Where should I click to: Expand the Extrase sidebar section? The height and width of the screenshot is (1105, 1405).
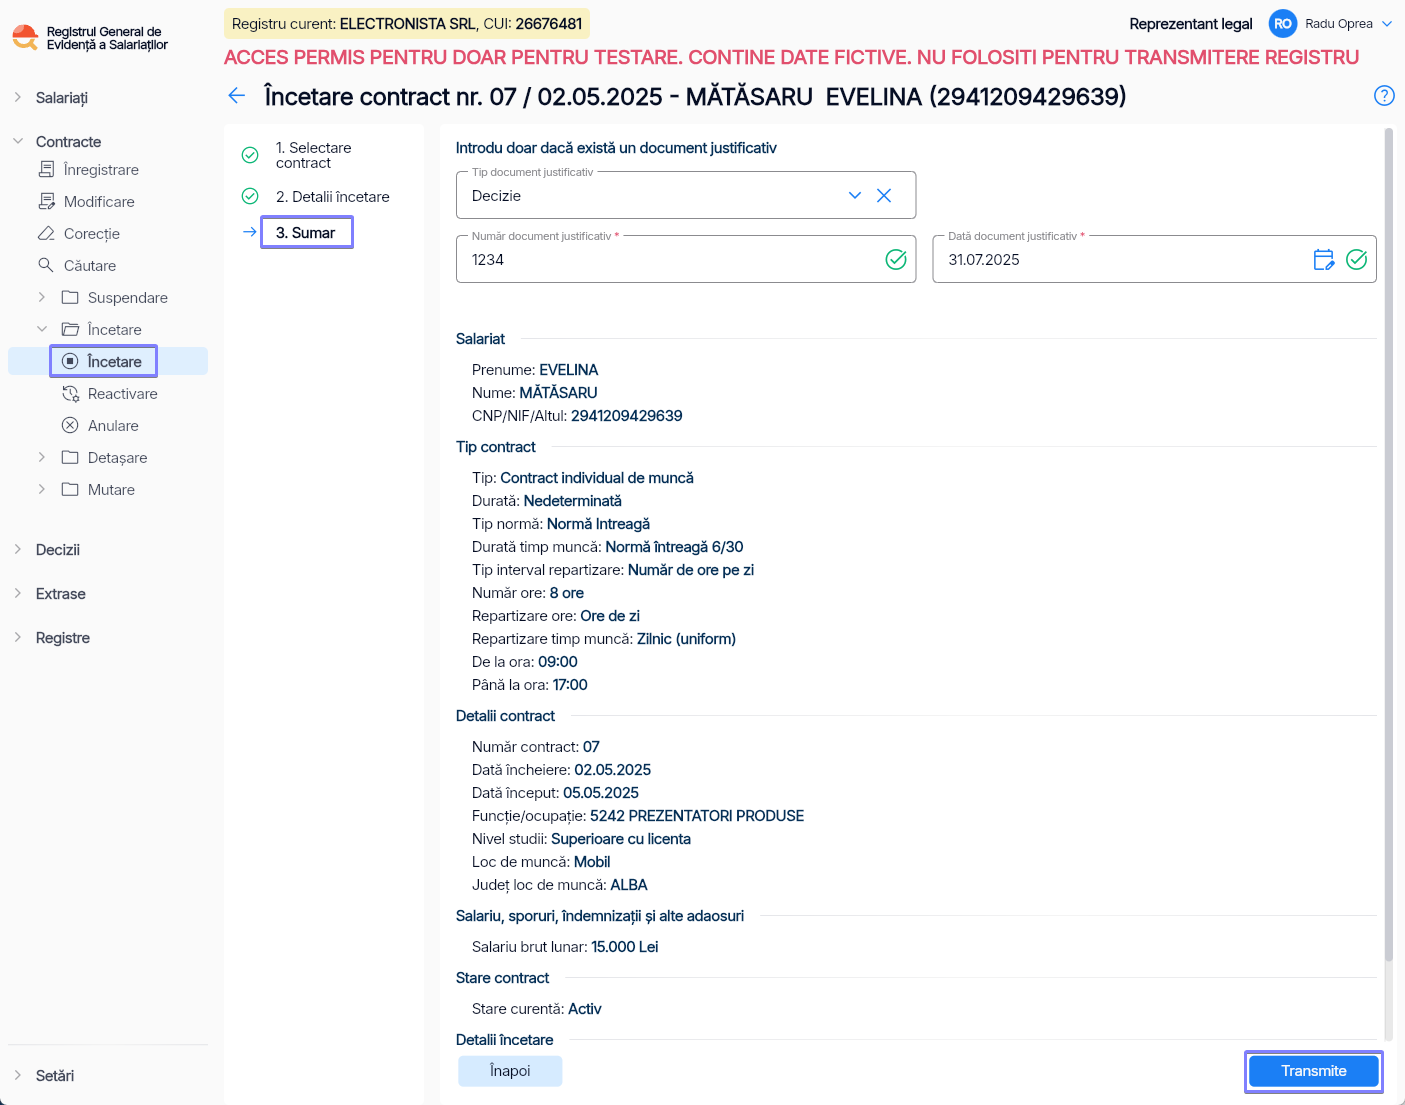pyautogui.click(x=18, y=593)
